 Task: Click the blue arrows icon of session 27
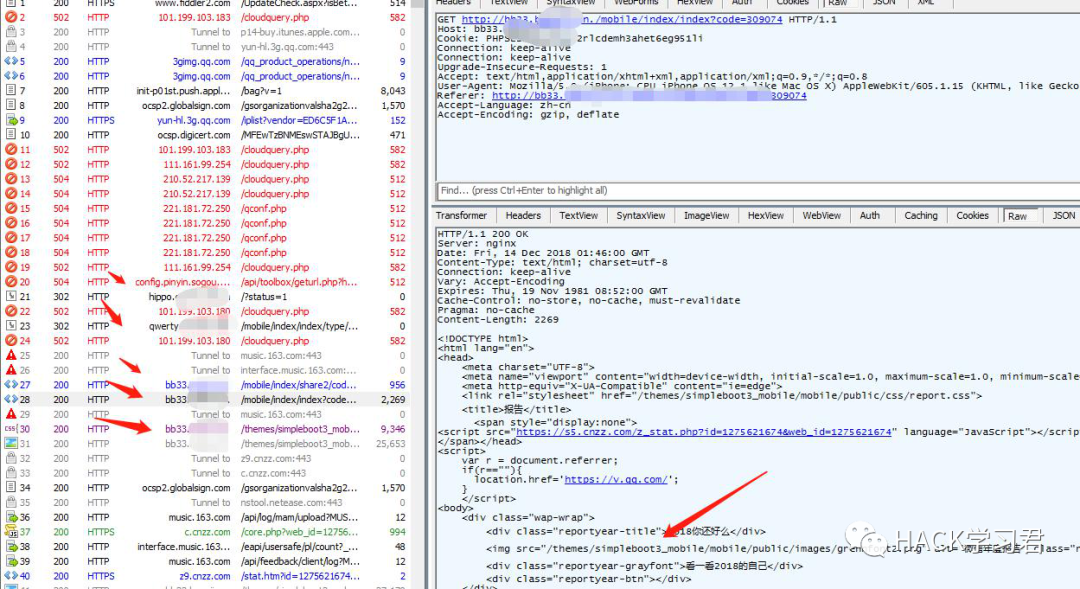coord(11,384)
